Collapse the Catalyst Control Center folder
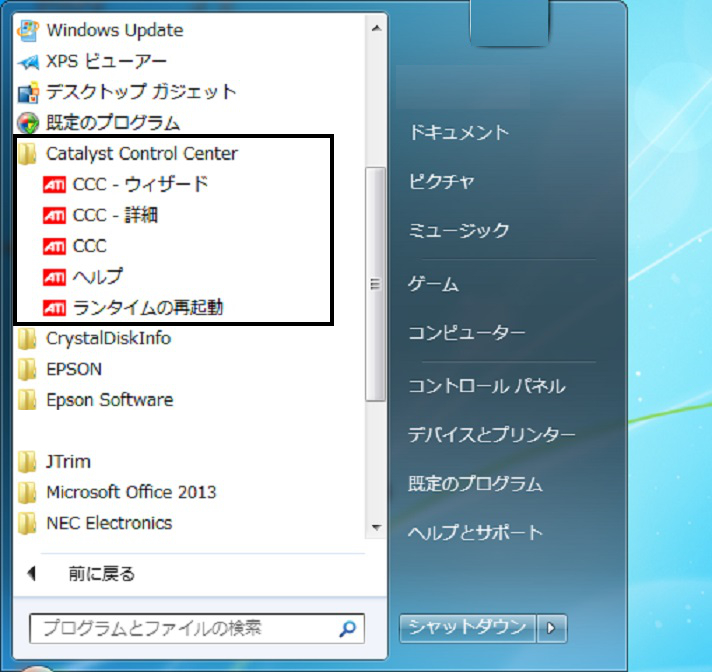The height and width of the screenshot is (672, 712). tap(142, 154)
